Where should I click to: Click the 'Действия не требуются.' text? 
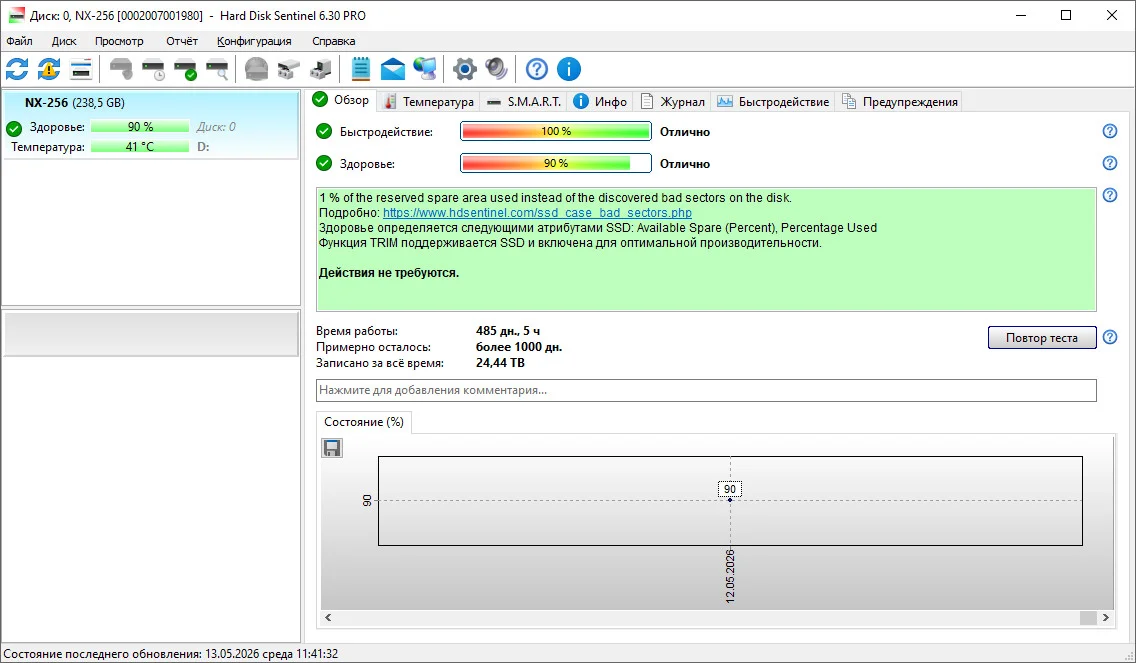coord(388,273)
